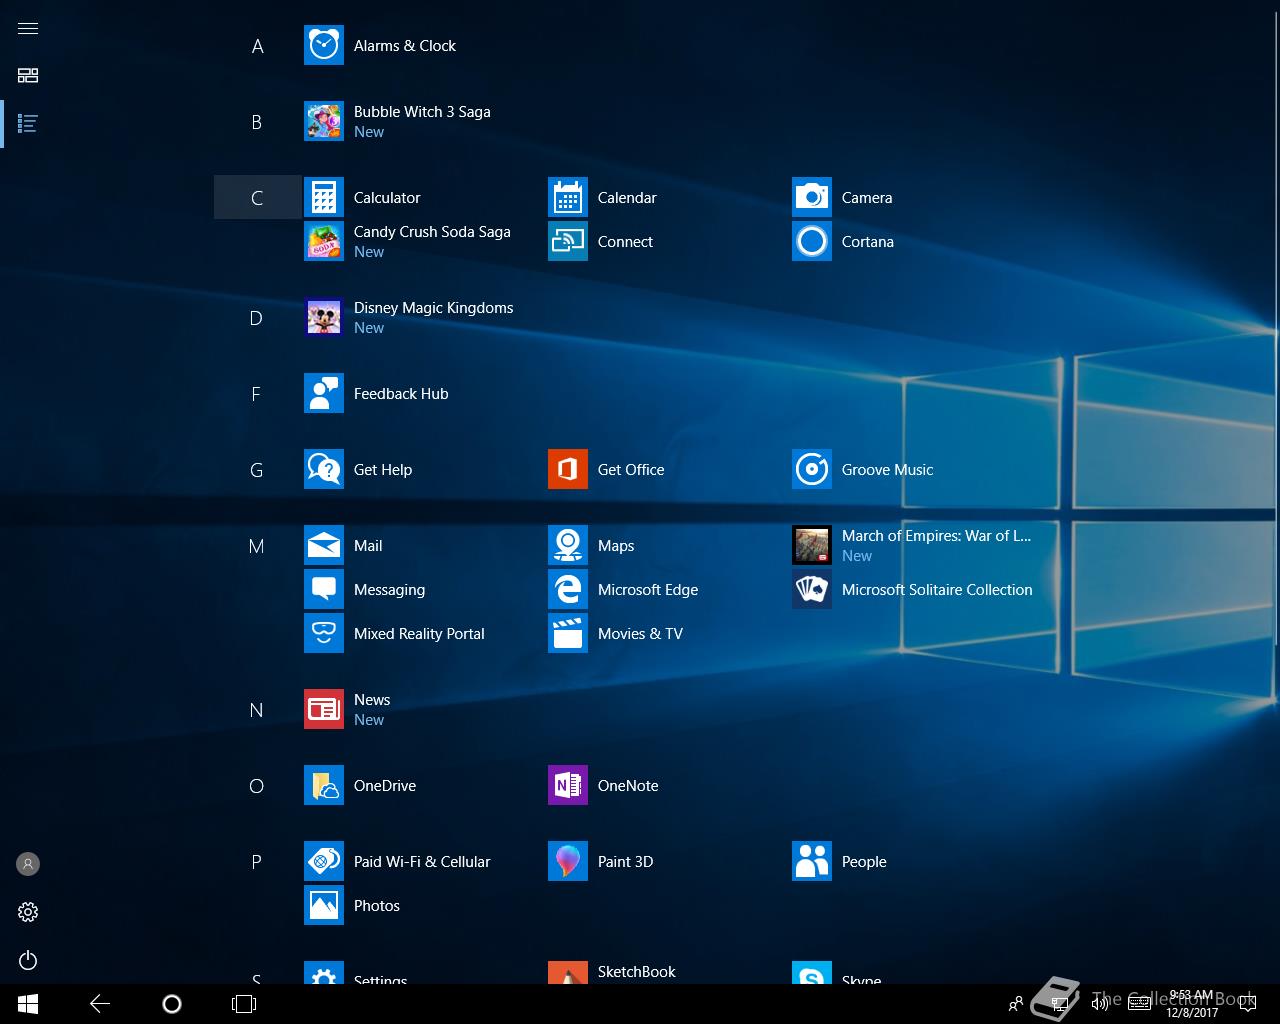1280x1024 pixels.
Task: Open Settings from the left sidebar gear
Action: [28, 912]
